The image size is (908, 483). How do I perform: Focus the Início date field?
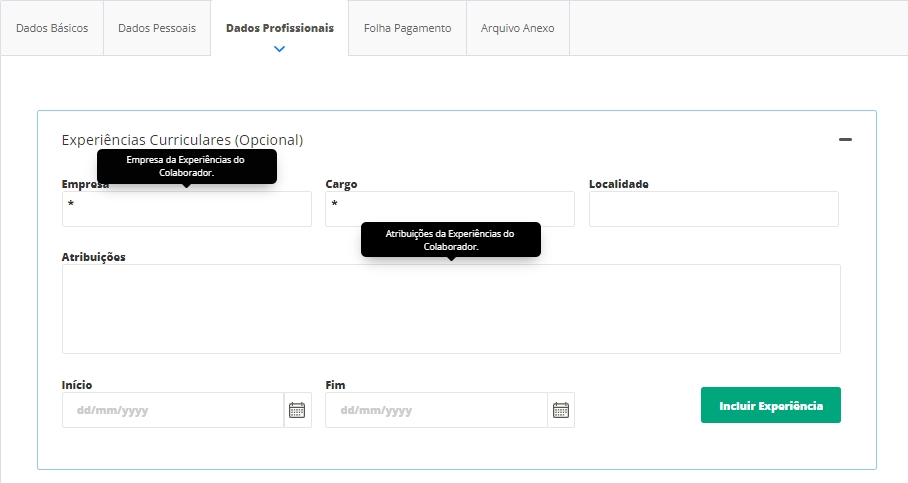pyautogui.click(x=173, y=410)
